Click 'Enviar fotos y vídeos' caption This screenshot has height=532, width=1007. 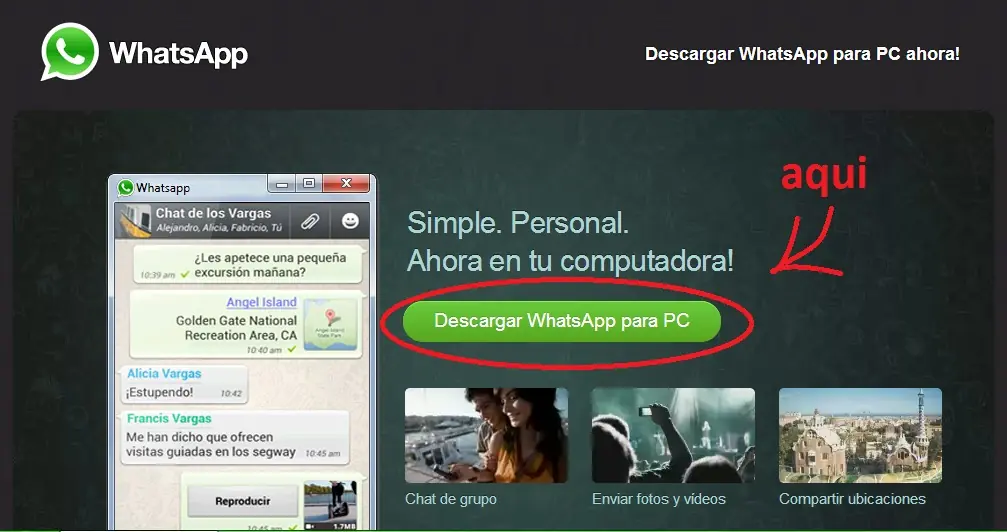tap(659, 499)
